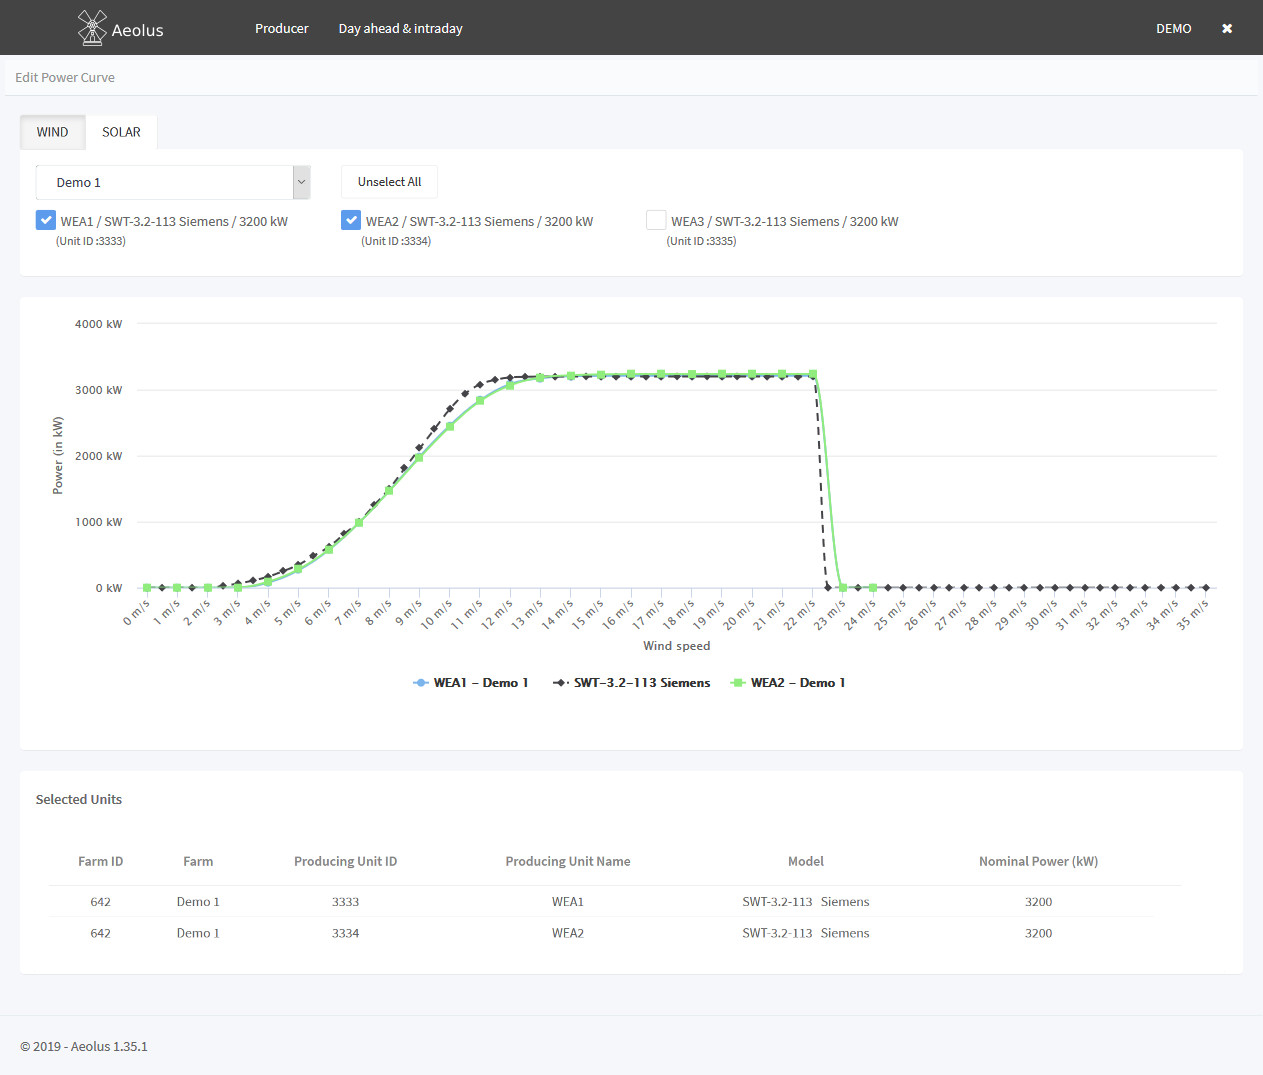
Task: Click the X icon in the top bar
Action: (x=1227, y=29)
